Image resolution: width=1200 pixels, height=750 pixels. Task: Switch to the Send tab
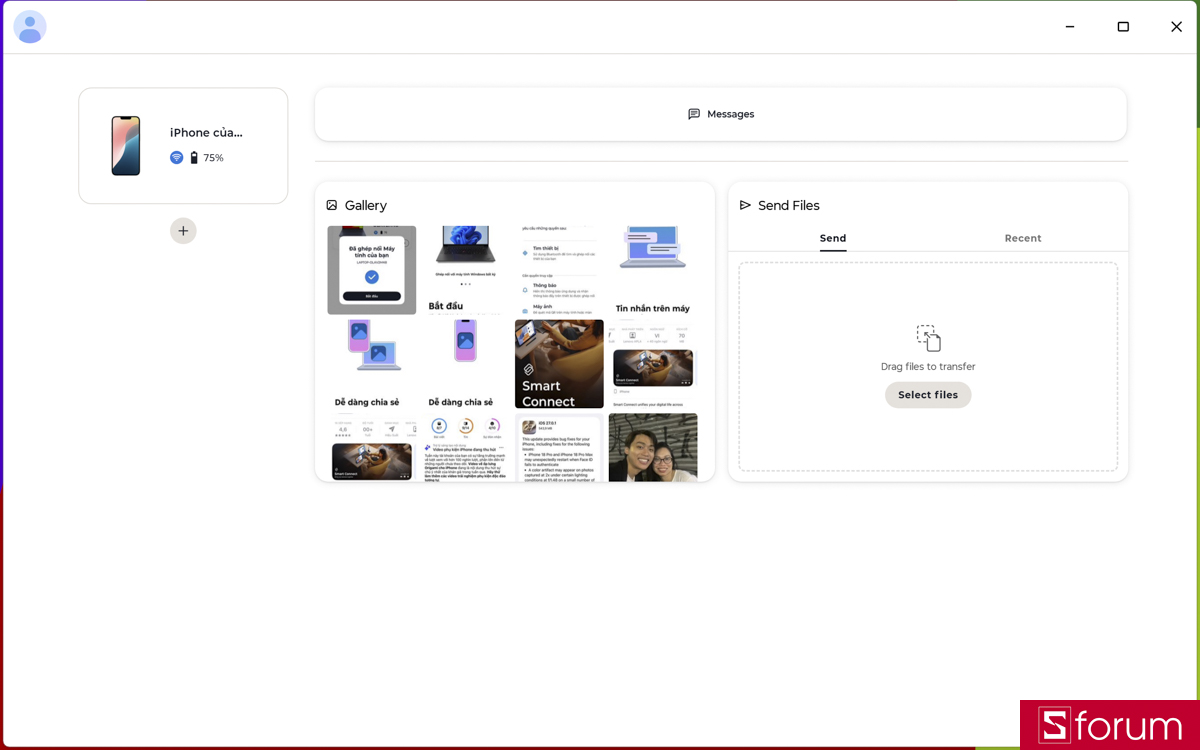833,238
